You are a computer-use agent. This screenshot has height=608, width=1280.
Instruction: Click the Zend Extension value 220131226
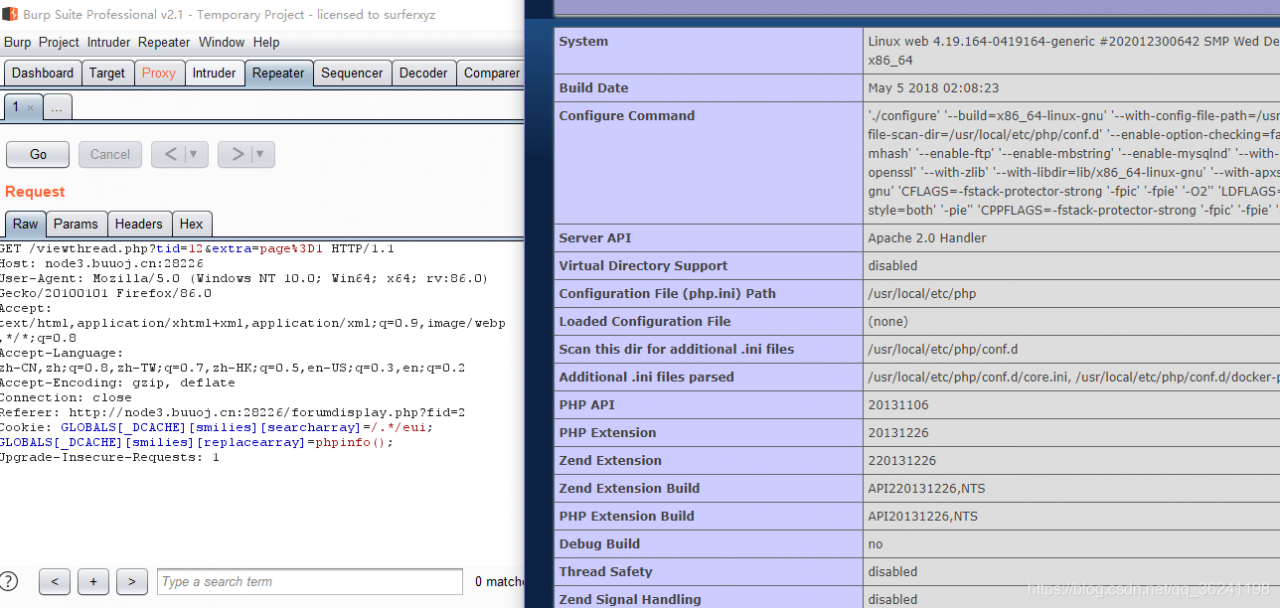[902, 461]
